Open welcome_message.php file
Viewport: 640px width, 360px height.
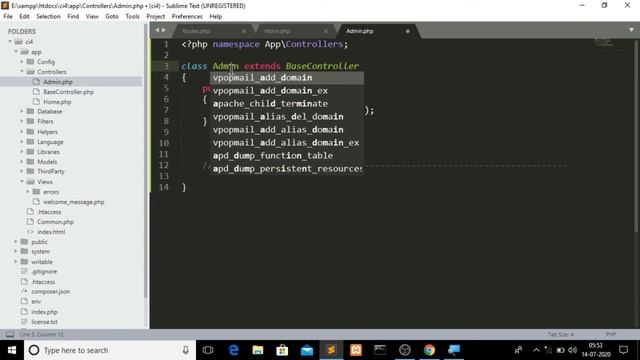coord(73,202)
